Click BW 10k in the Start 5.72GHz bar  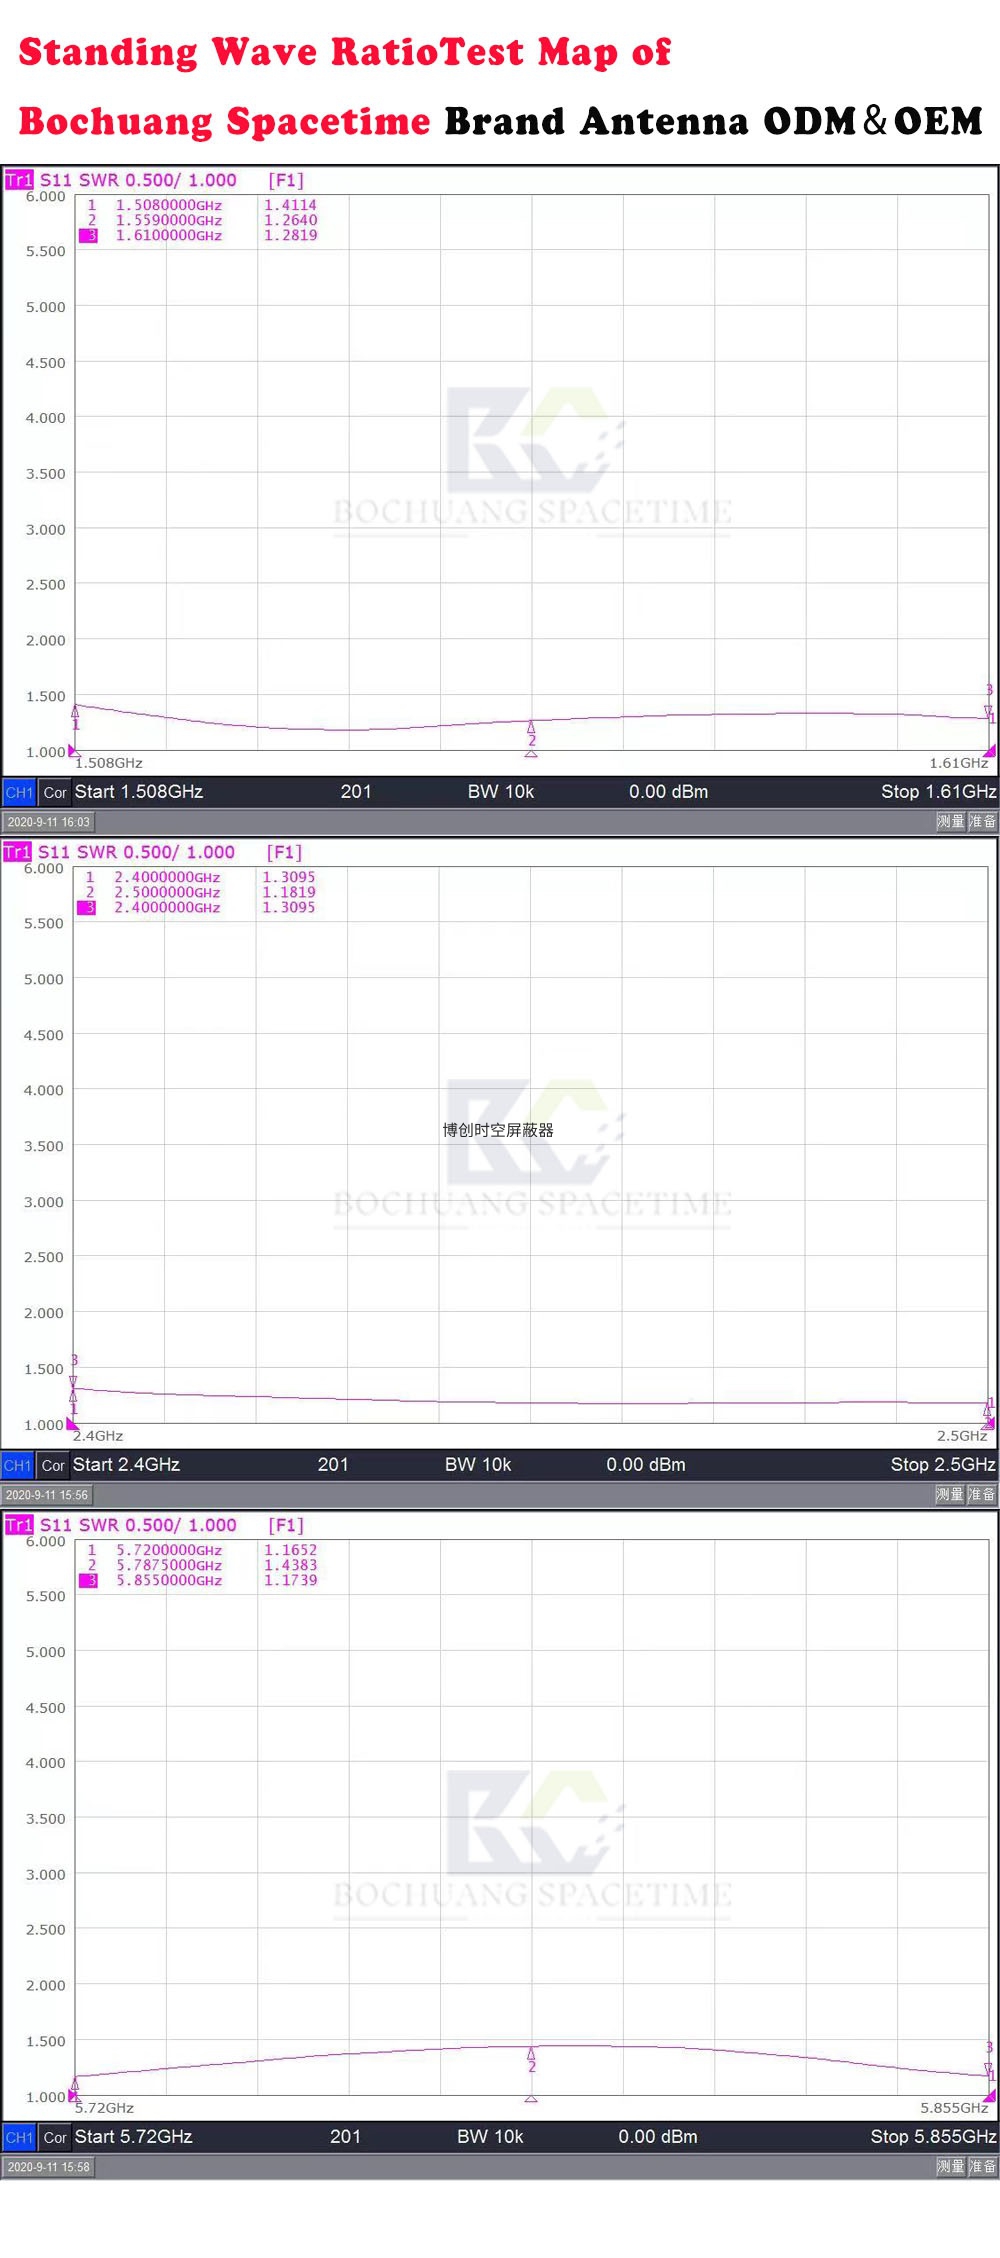tap(490, 2137)
